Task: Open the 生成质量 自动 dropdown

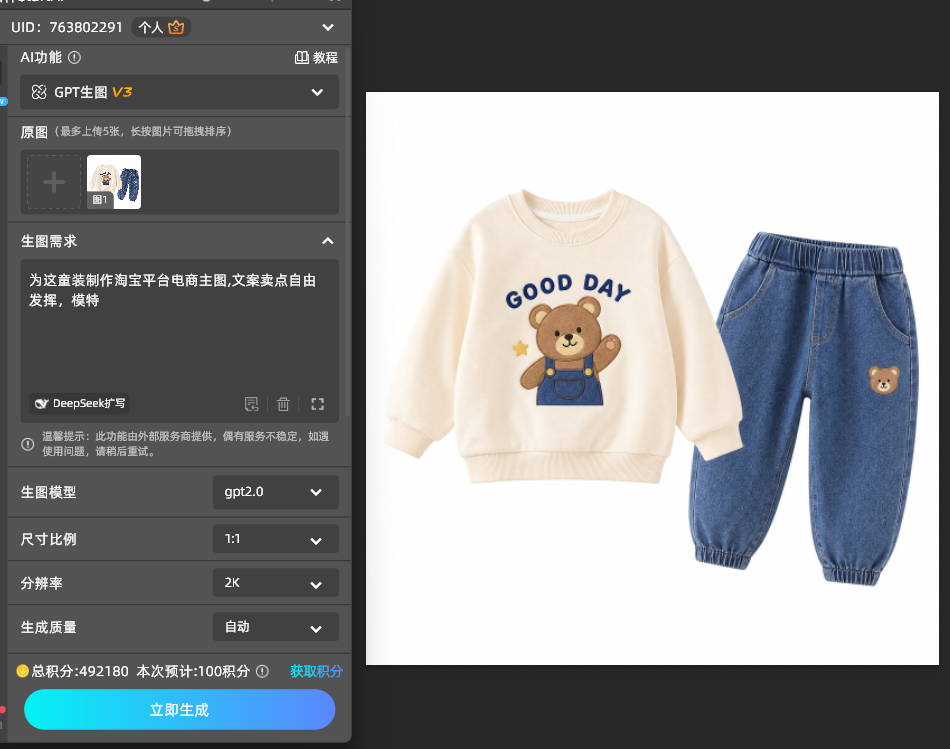Action: 276,627
